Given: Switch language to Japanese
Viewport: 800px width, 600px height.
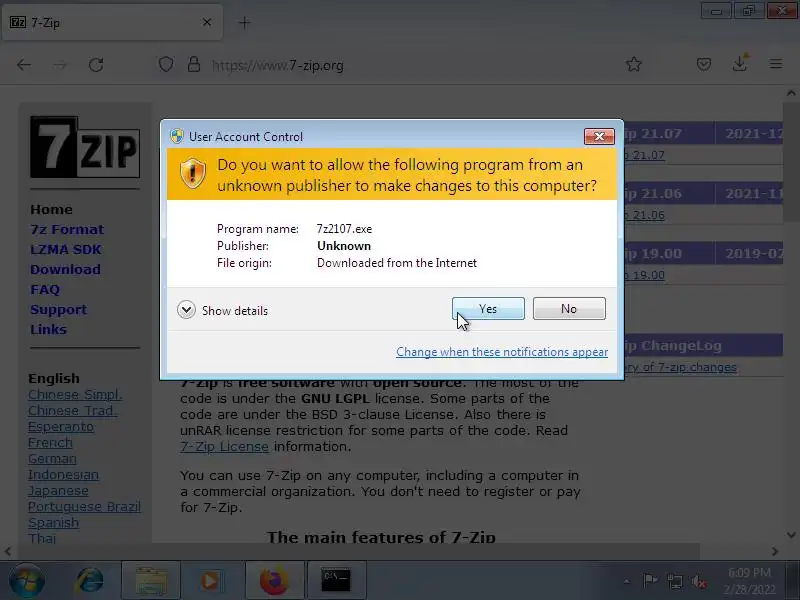Looking at the screenshot, I should point(58,491).
